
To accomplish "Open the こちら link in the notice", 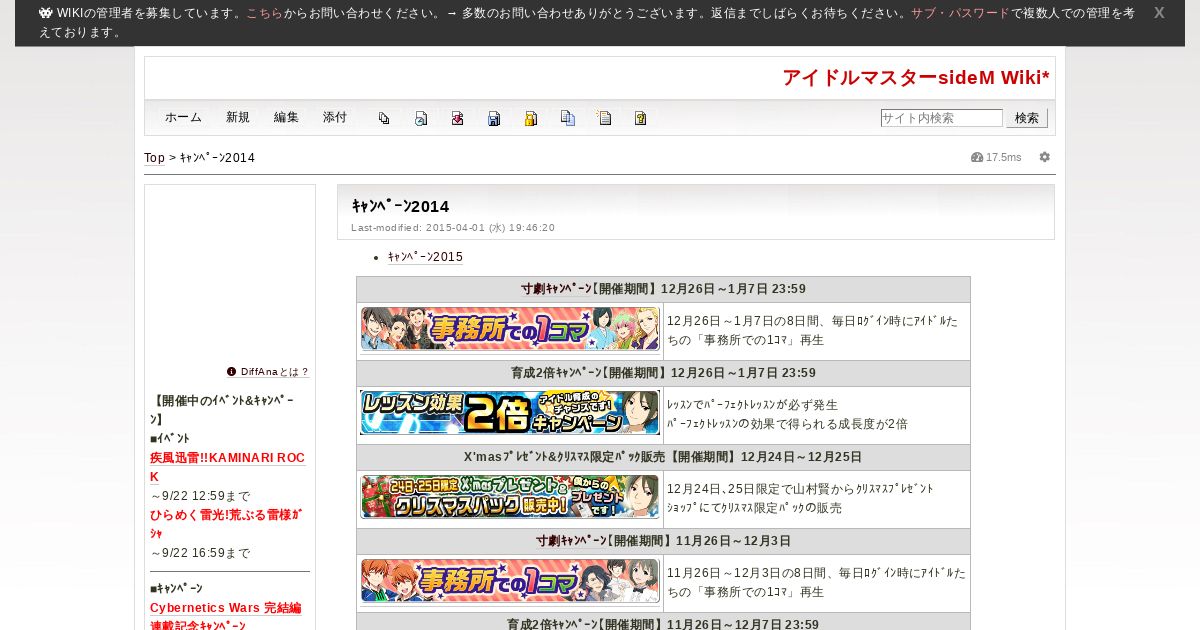I will (265, 13).
